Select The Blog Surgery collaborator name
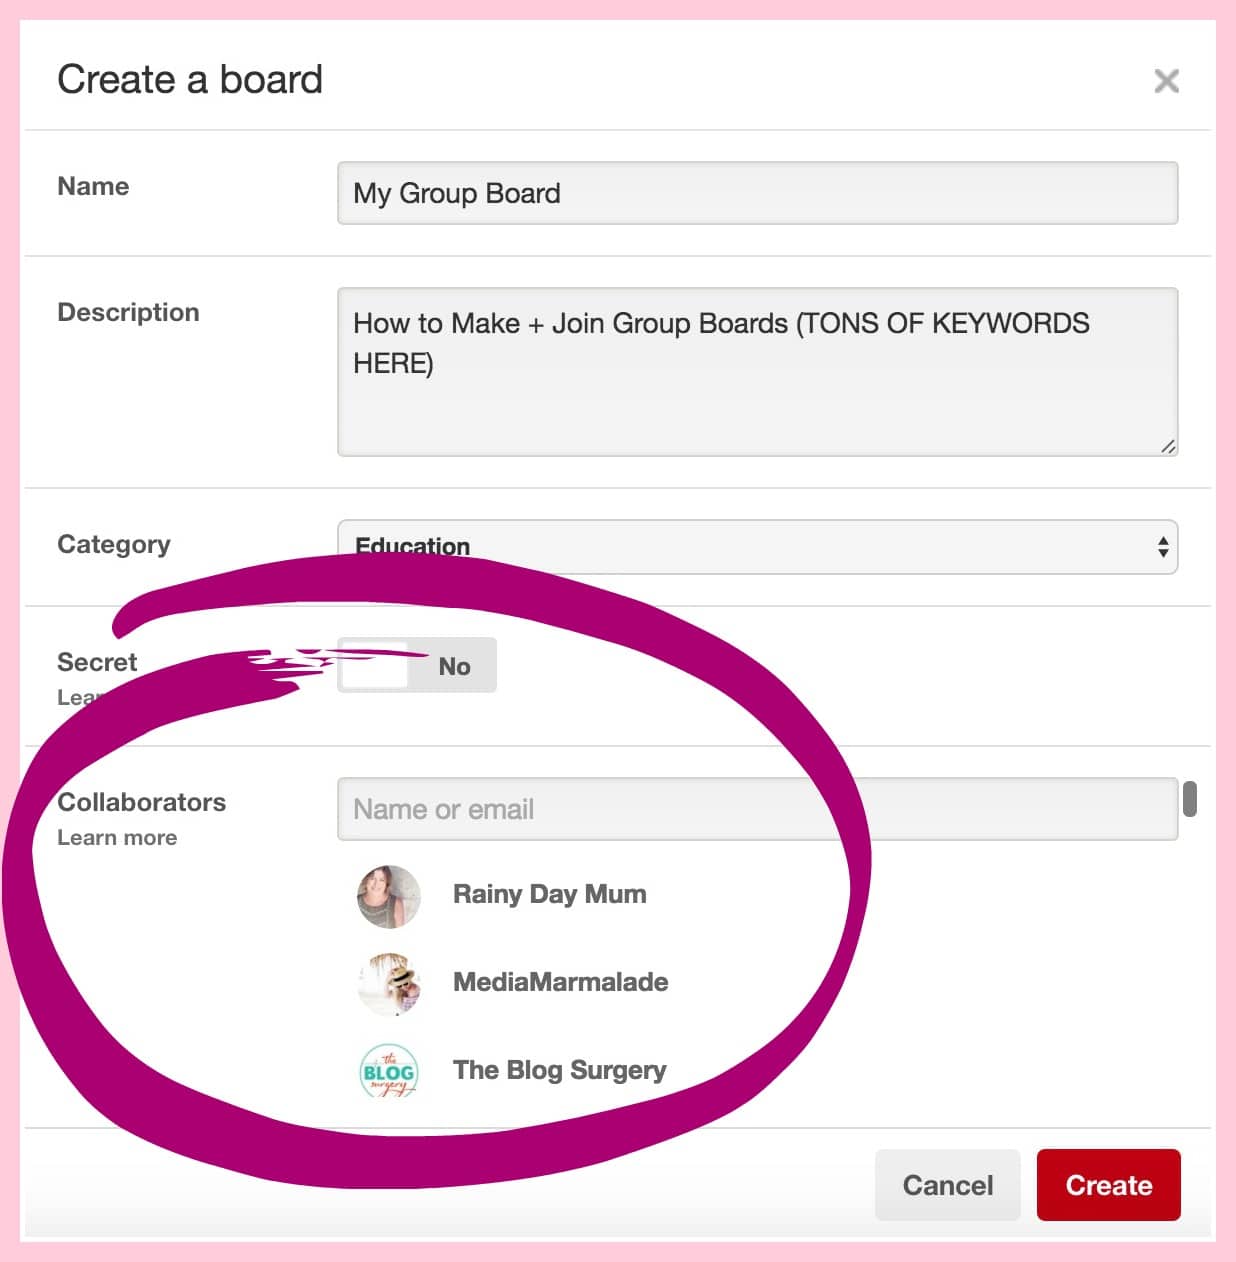This screenshot has height=1262, width=1236. pyautogui.click(x=559, y=1070)
